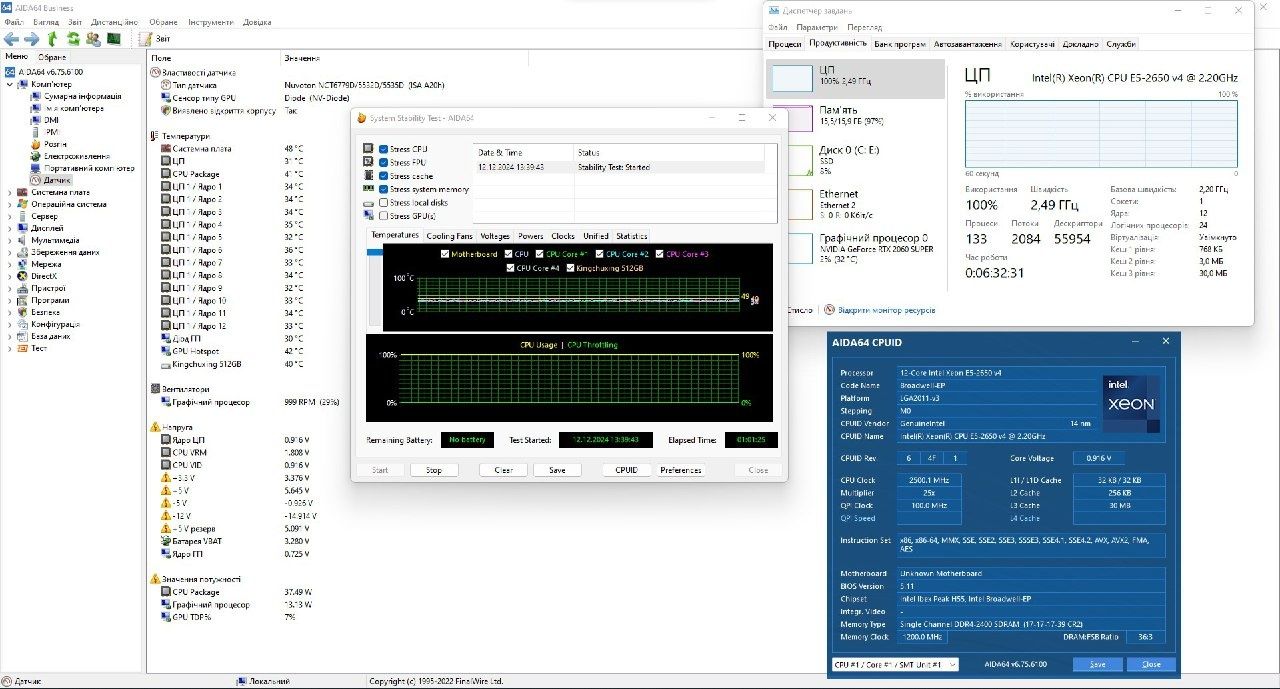This screenshot has height=689, width=1280.
Task: Click the users icon in AIDA64 toolbar
Action: [x=93, y=39]
